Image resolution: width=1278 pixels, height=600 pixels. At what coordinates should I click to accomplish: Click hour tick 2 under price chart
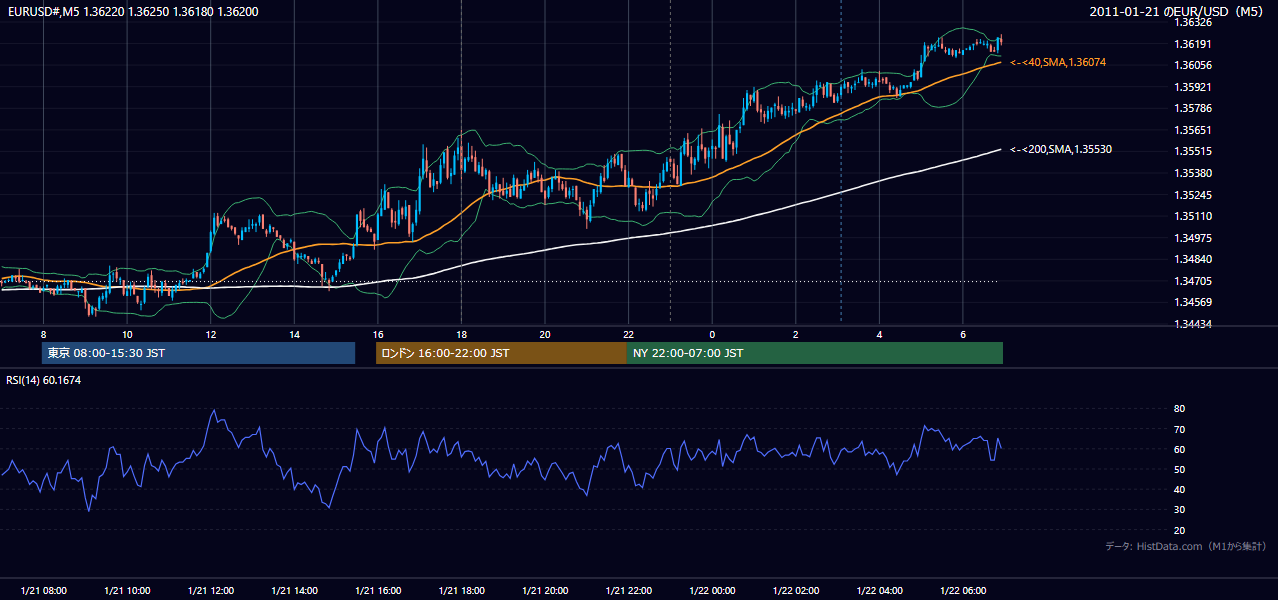click(x=796, y=334)
